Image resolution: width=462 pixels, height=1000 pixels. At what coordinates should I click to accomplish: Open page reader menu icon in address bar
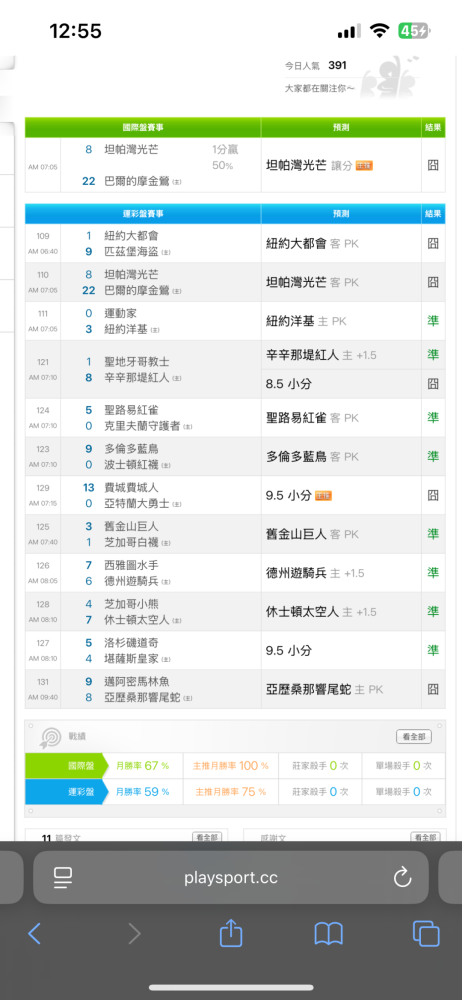tap(63, 878)
